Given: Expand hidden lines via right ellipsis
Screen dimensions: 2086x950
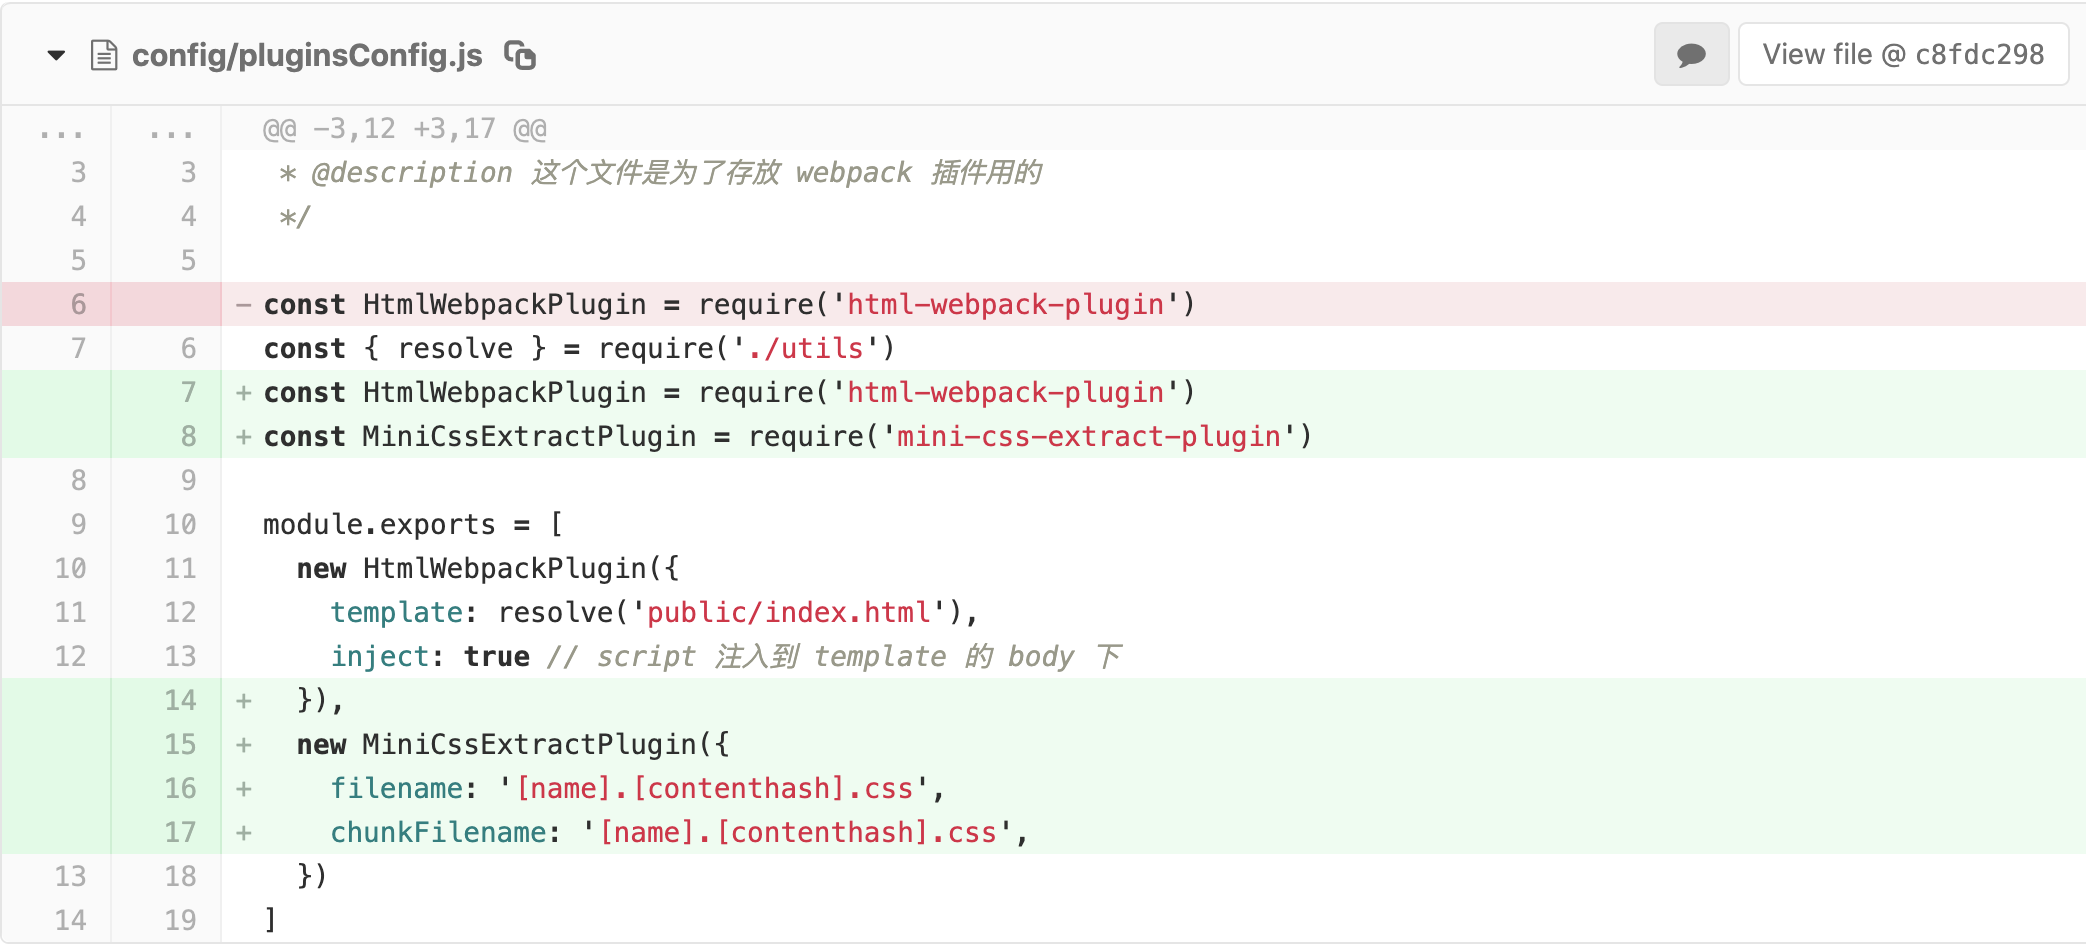Looking at the screenshot, I should [171, 130].
